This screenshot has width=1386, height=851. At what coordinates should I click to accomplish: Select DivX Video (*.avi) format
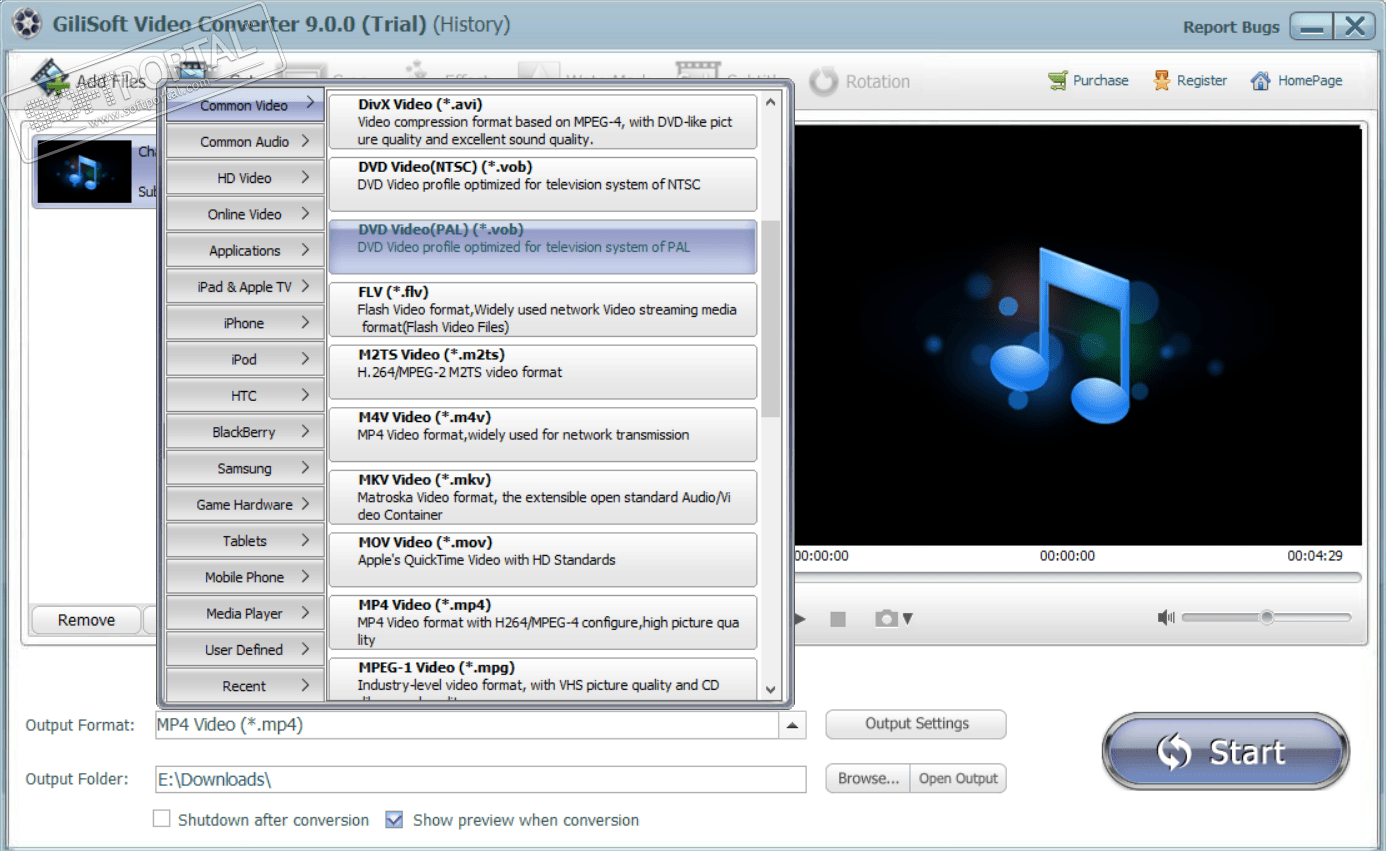[x=543, y=122]
